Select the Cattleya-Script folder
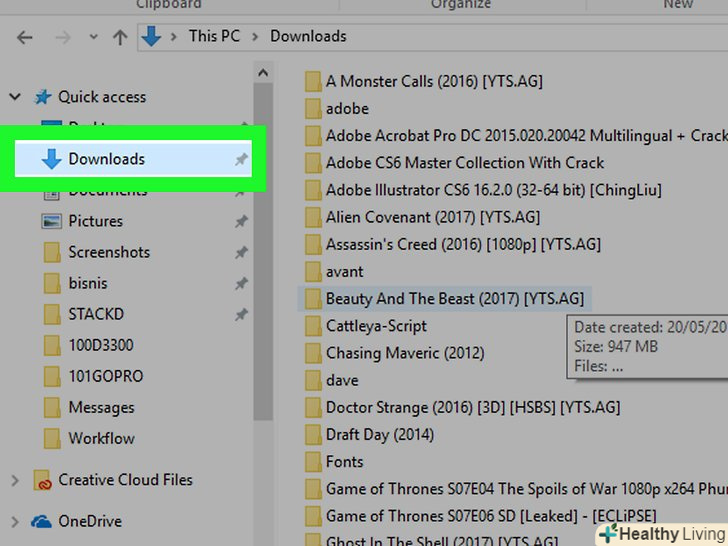The width and height of the screenshot is (728, 546). 376,326
